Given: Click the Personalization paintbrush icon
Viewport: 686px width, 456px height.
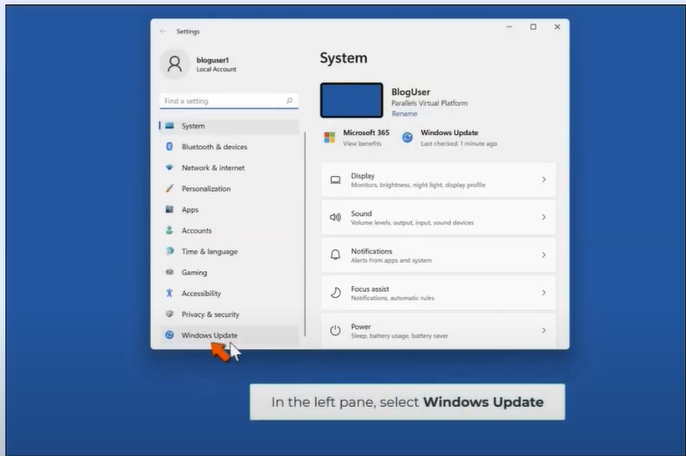Looking at the screenshot, I should [170, 189].
